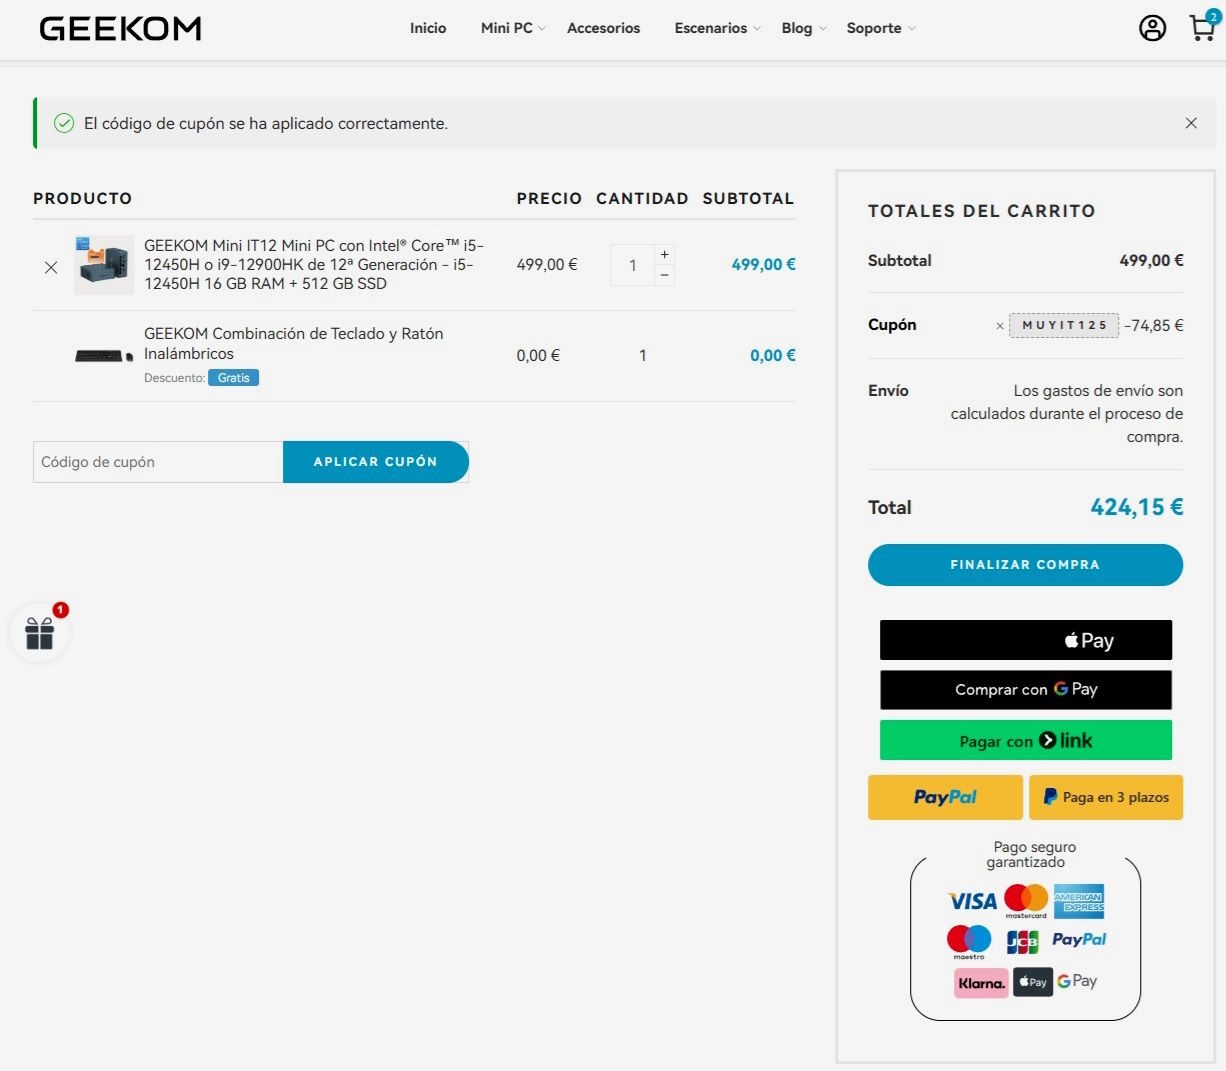Open the keyboard and mouse thumbnail
Image resolution: width=1226 pixels, height=1071 pixels.
104,356
